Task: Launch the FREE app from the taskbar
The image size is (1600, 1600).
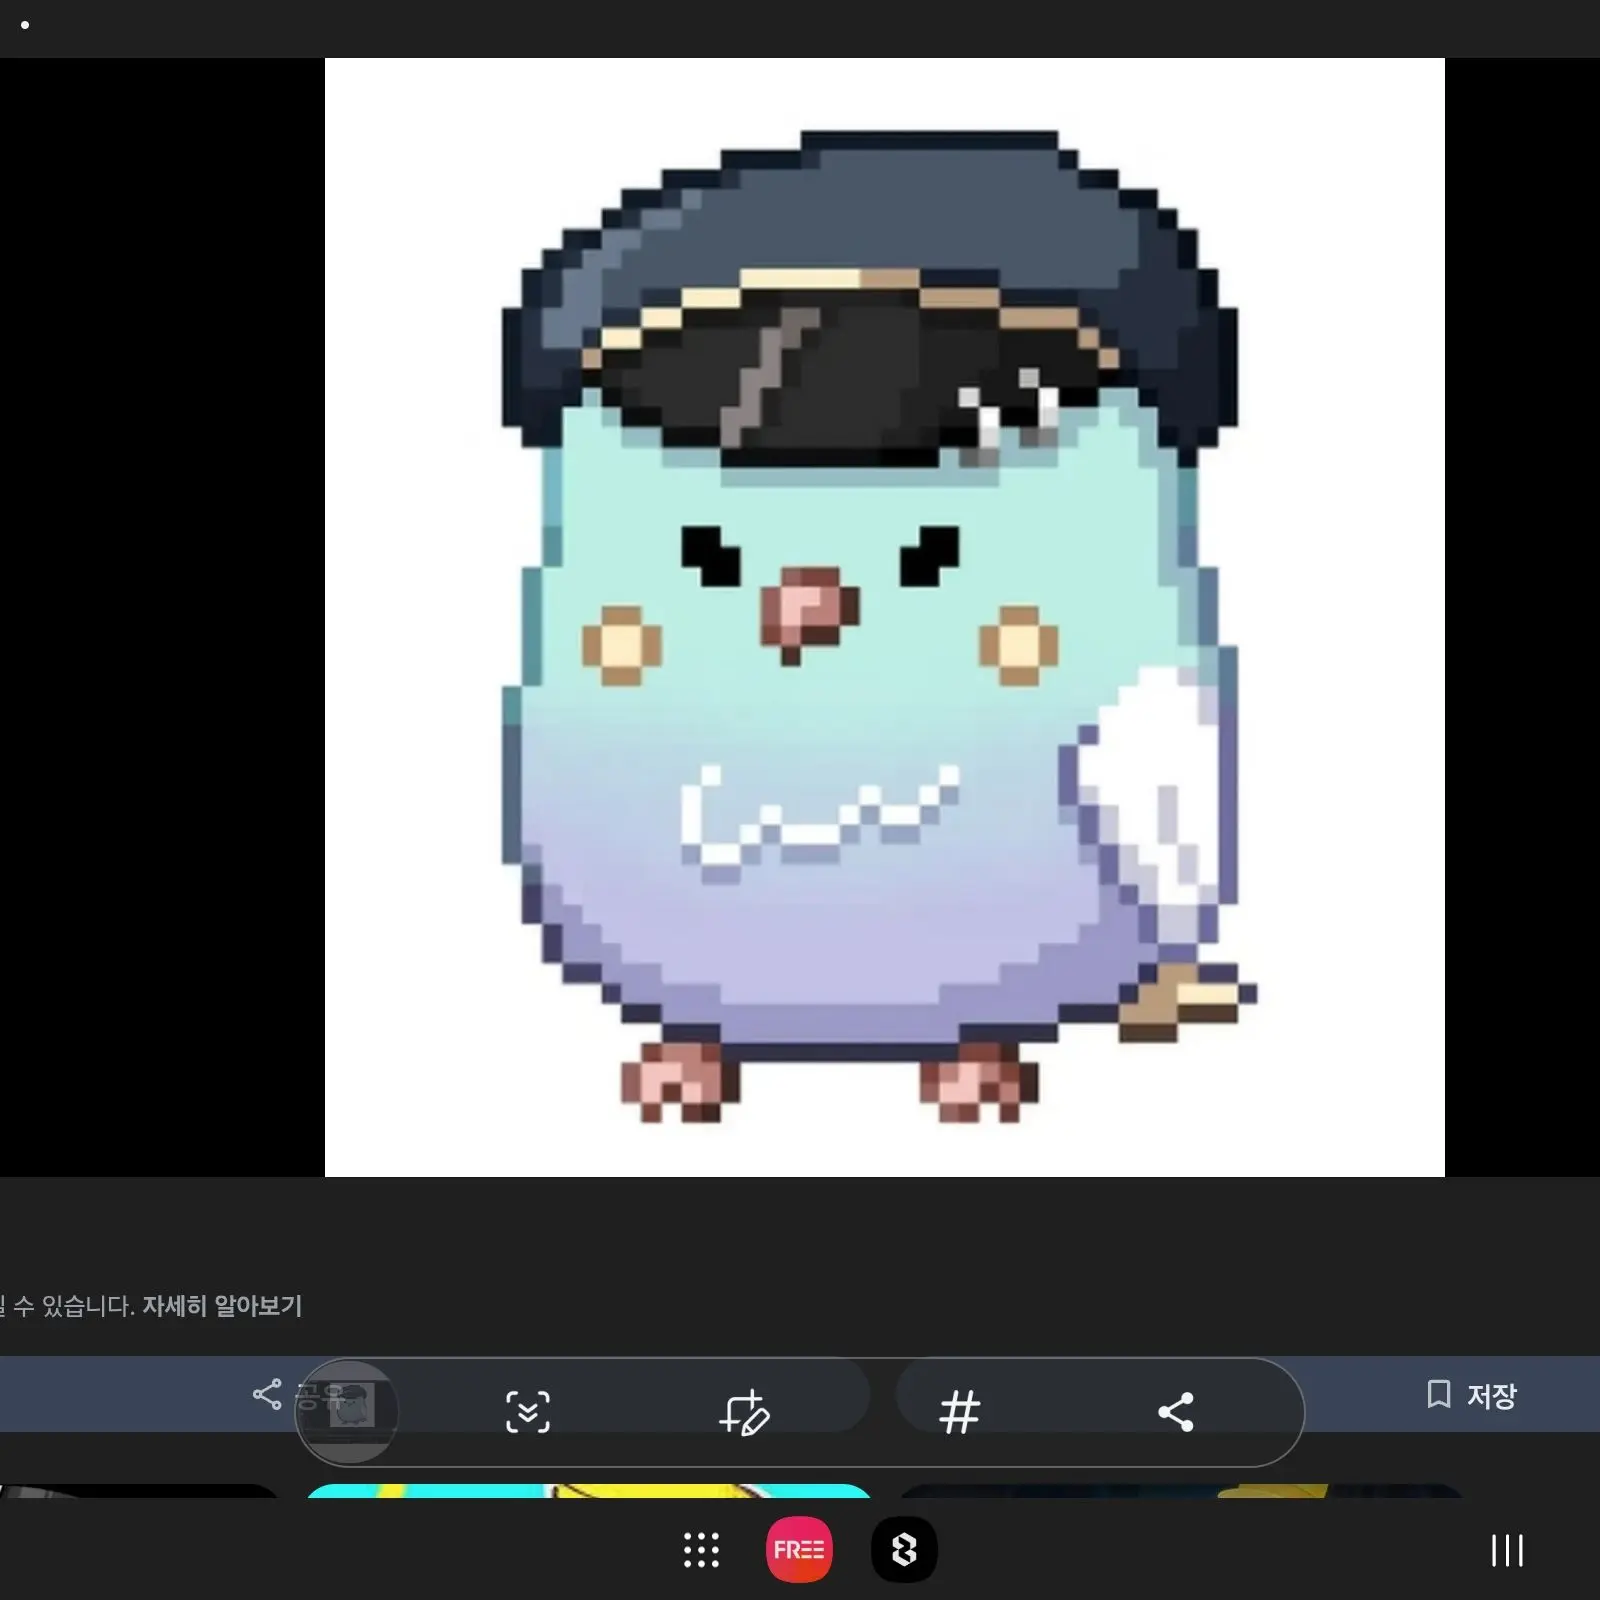Action: (x=800, y=1549)
